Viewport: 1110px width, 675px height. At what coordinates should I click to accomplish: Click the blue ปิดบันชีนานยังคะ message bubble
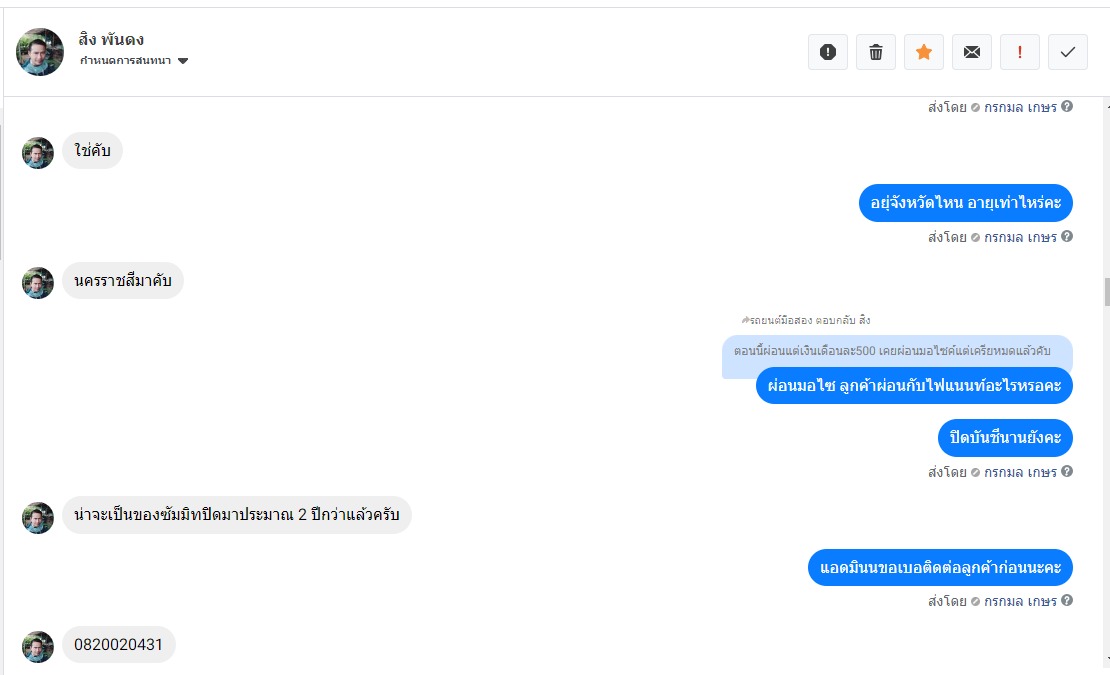[1005, 438]
